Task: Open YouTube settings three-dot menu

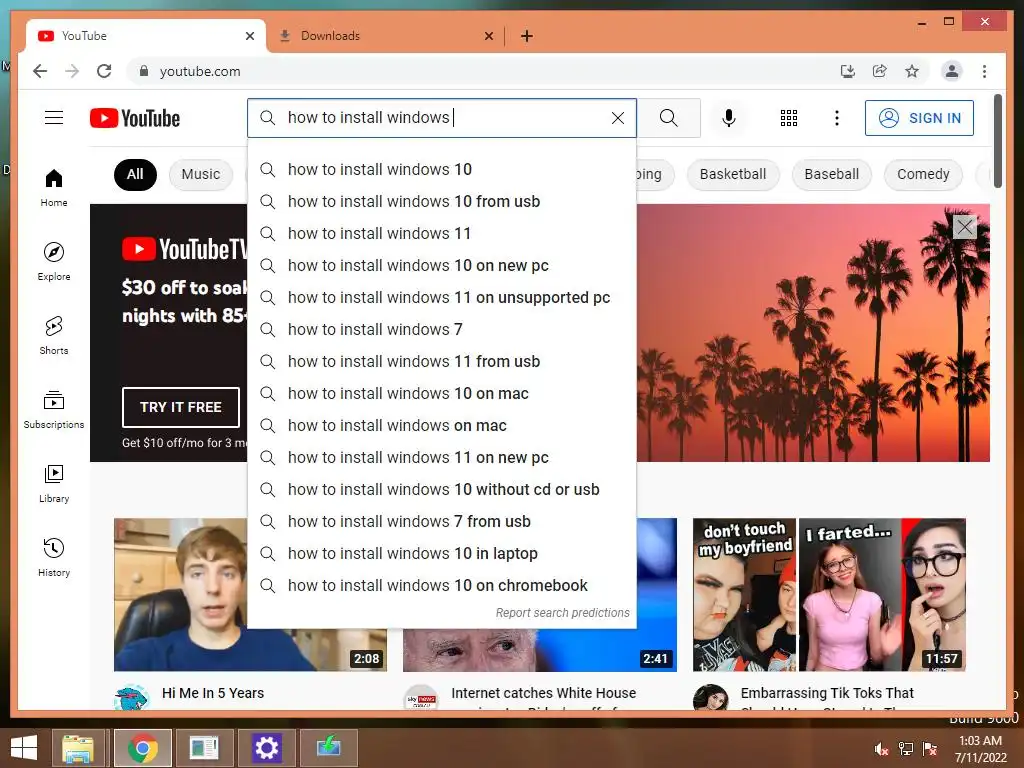Action: pyautogui.click(x=837, y=118)
